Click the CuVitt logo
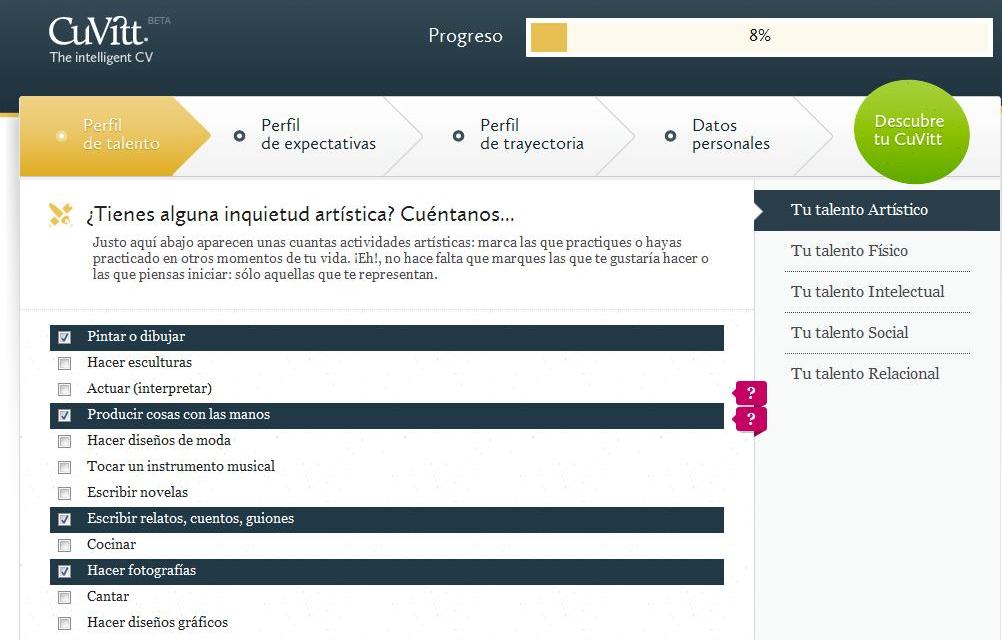This screenshot has height=640, width=1002. (100, 39)
